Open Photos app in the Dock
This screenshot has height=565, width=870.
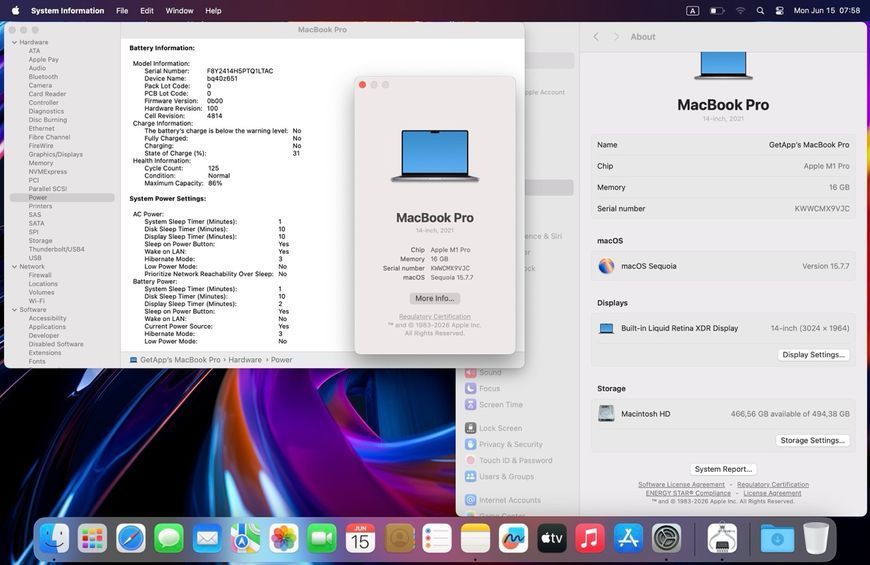(284, 538)
